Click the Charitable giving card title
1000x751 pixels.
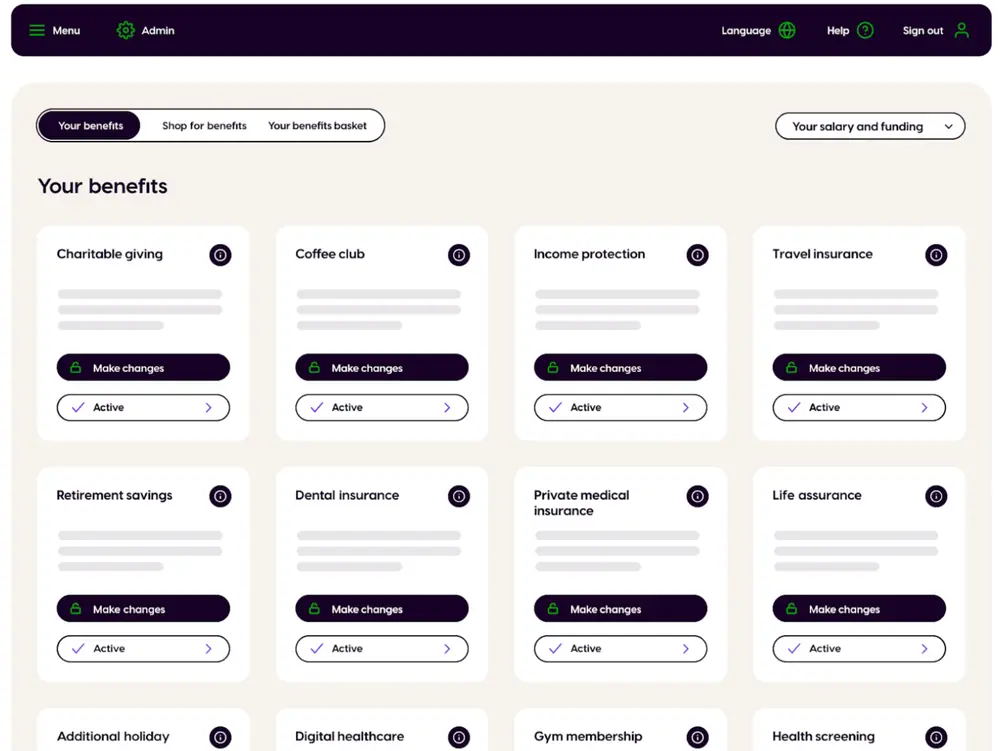coord(110,254)
